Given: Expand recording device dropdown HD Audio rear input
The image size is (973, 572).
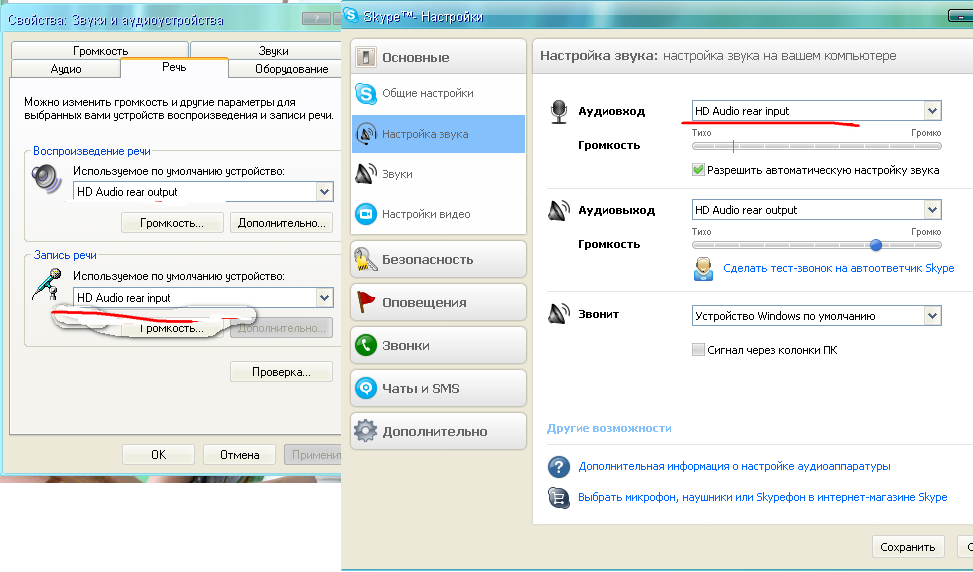Looking at the screenshot, I should [324, 298].
